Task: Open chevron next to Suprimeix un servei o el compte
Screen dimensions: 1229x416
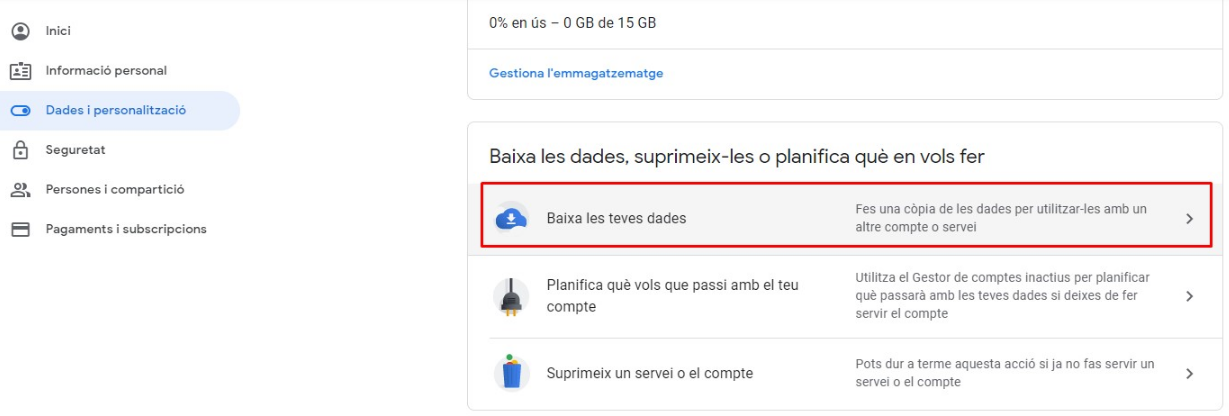Action: pos(1189,373)
